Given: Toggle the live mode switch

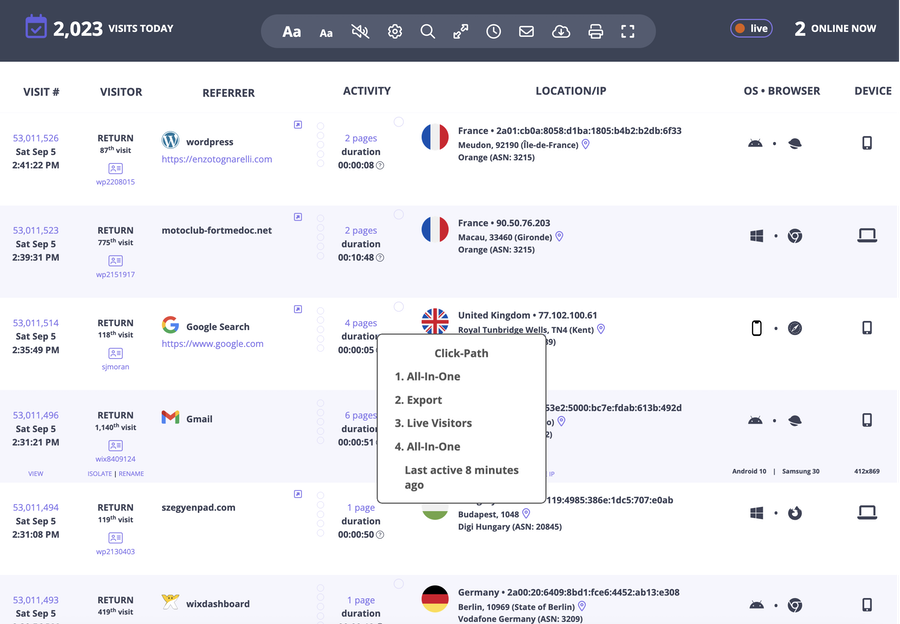Looking at the screenshot, I should tap(751, 28).
